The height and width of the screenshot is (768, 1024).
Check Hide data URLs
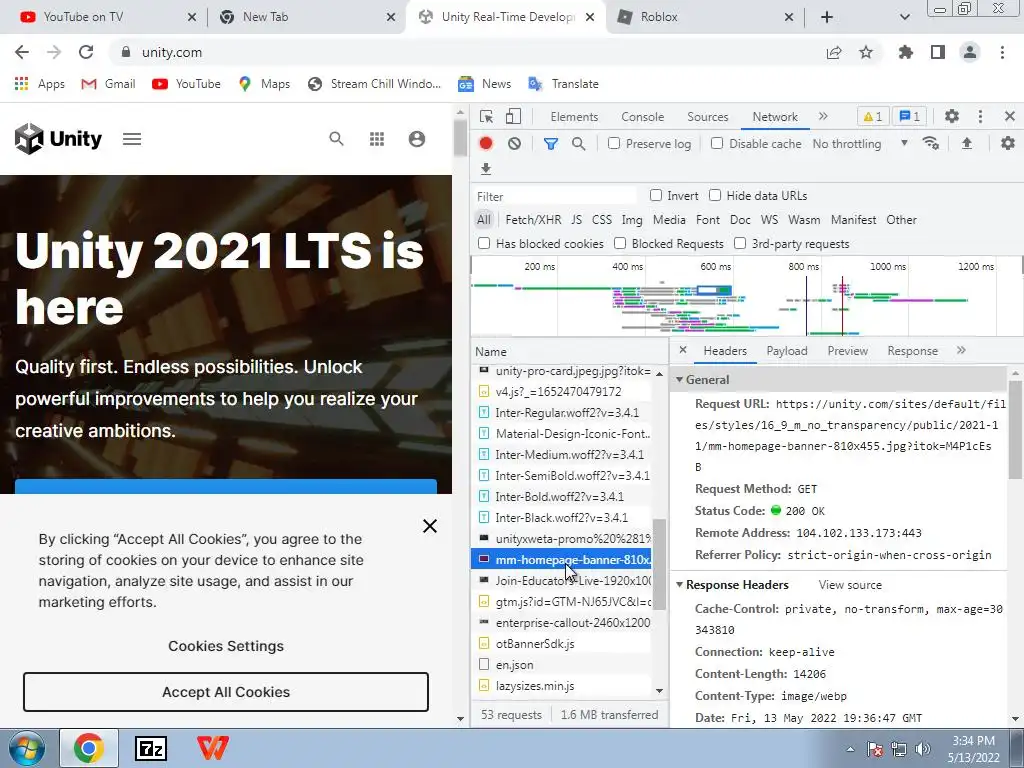pyautogui.click(x=715, y=195)
